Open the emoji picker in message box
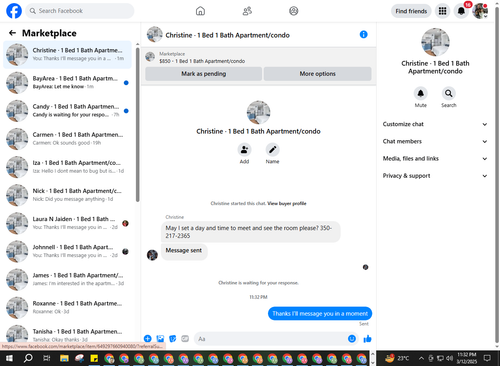This screenshot has height=366, width=500. click(x=352, y=339)
